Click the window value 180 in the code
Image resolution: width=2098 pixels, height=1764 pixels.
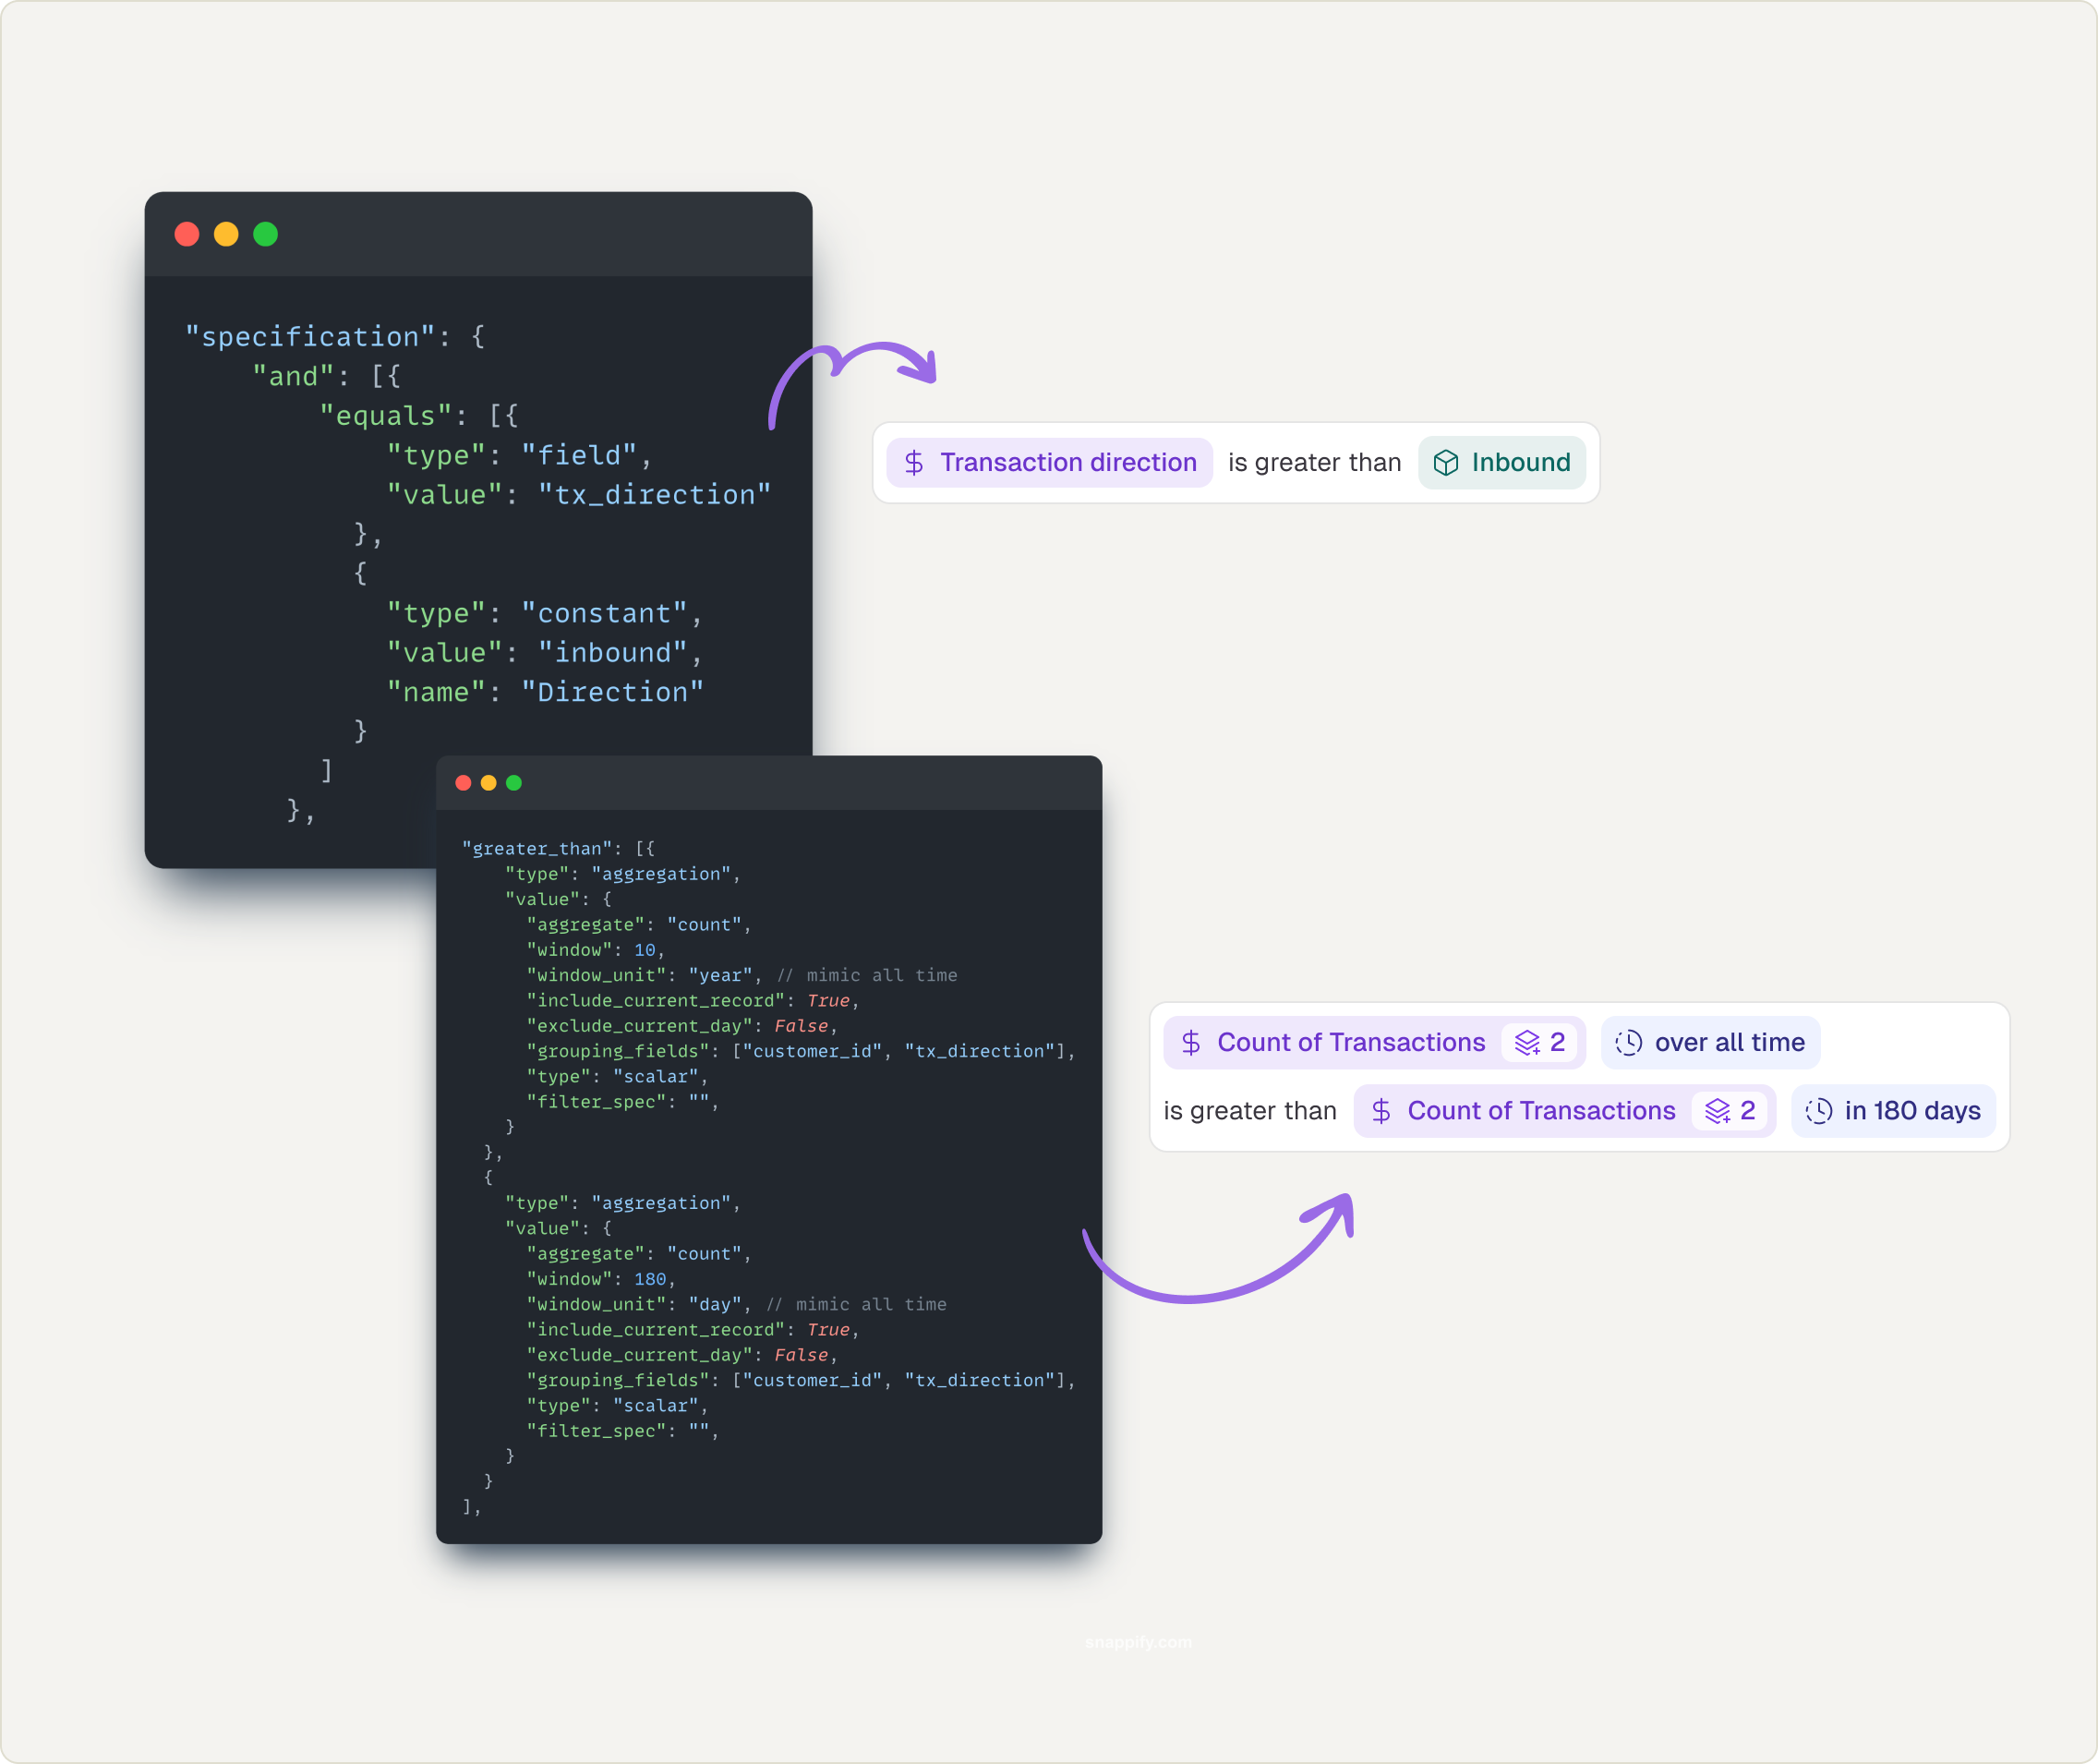point(650,1279)
